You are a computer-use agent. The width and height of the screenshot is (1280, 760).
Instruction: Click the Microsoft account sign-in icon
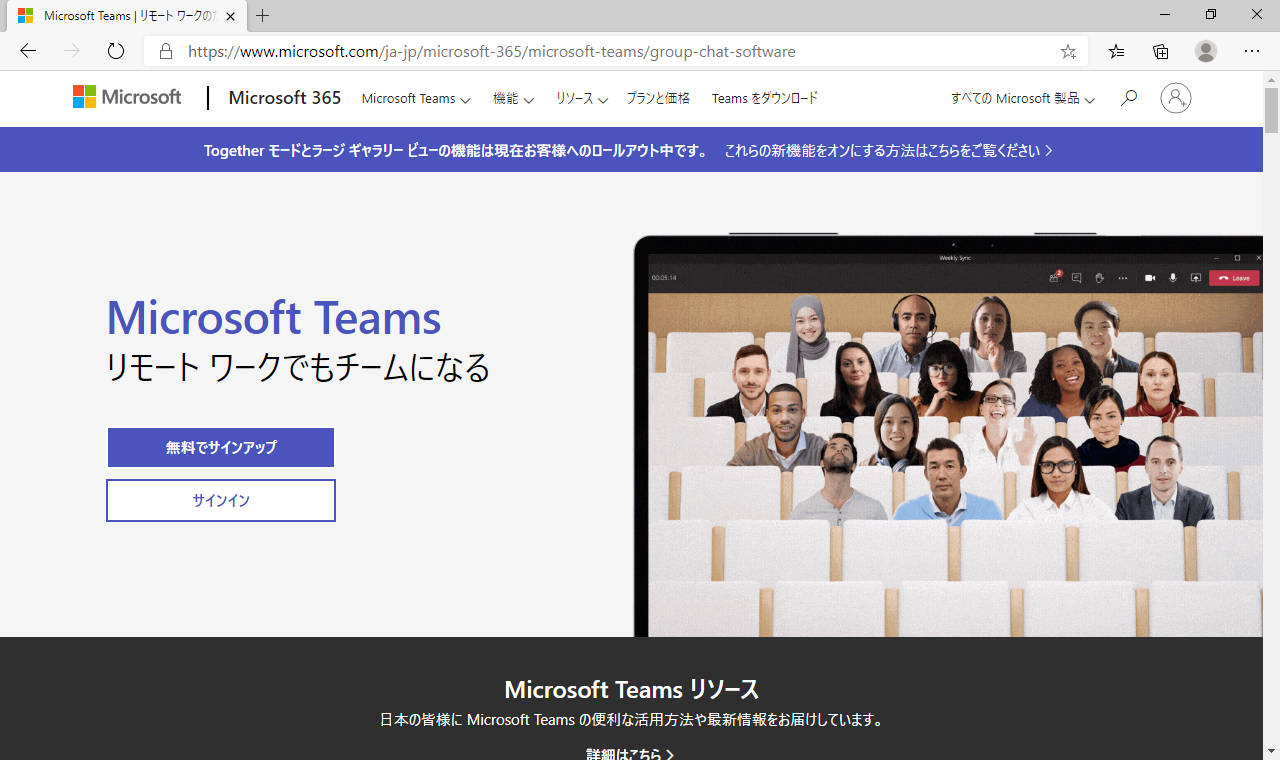pos(1176,98)
